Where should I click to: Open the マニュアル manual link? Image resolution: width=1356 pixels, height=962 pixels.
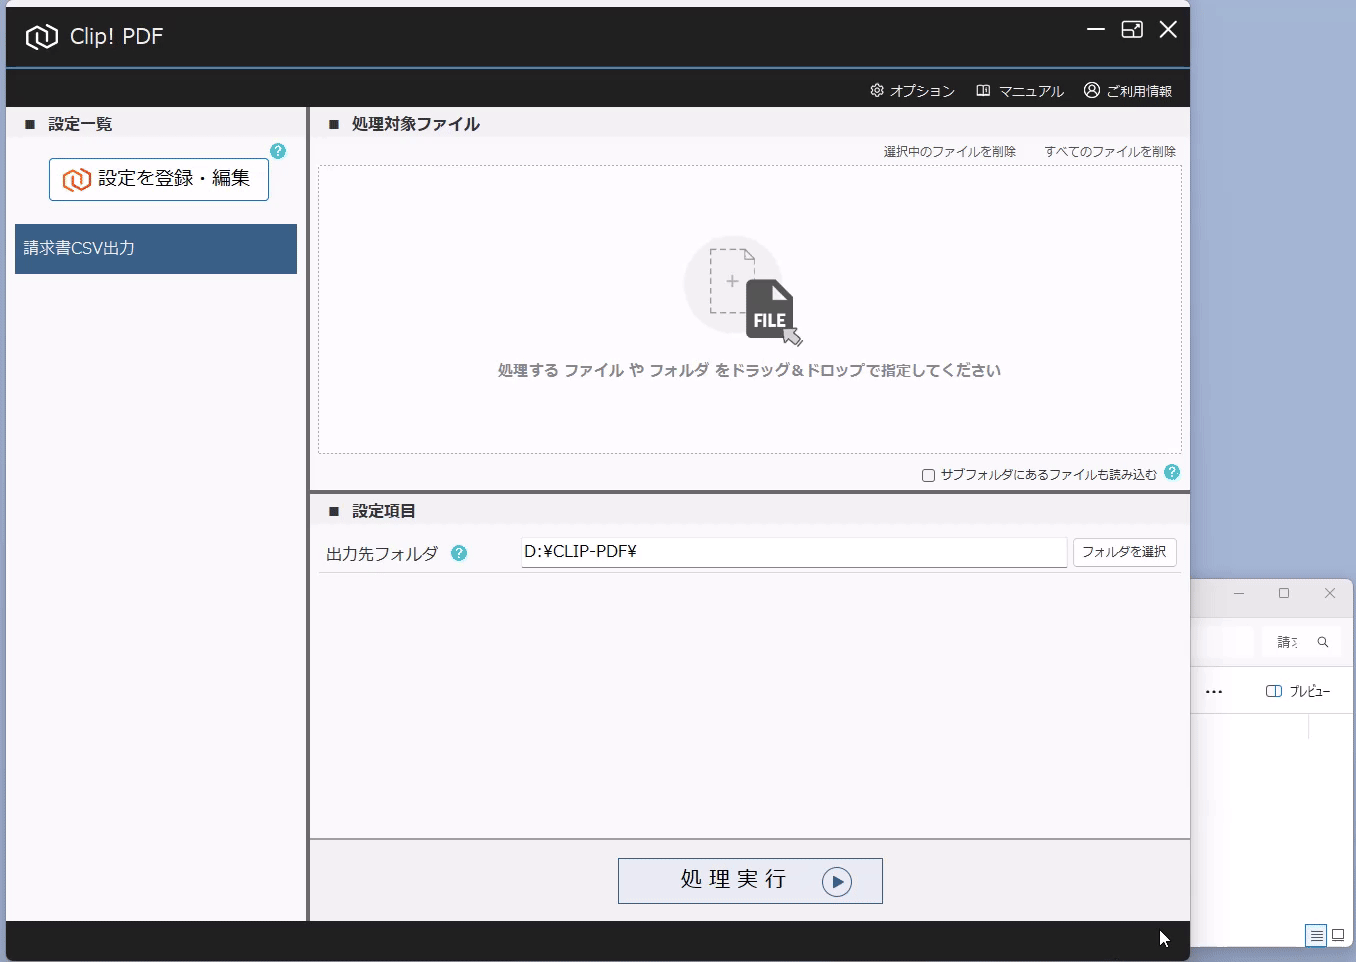point(1020,91)
